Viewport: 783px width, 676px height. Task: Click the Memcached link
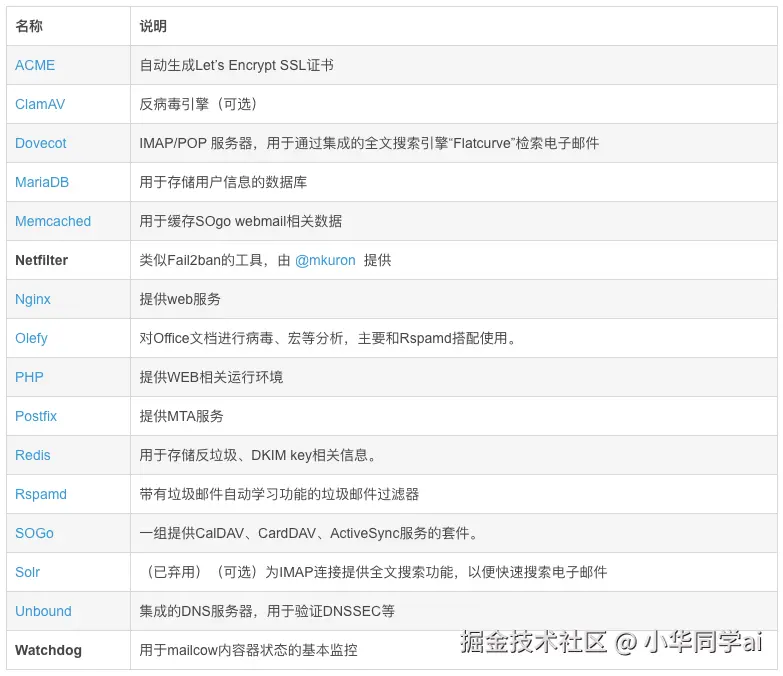point(53,221)
